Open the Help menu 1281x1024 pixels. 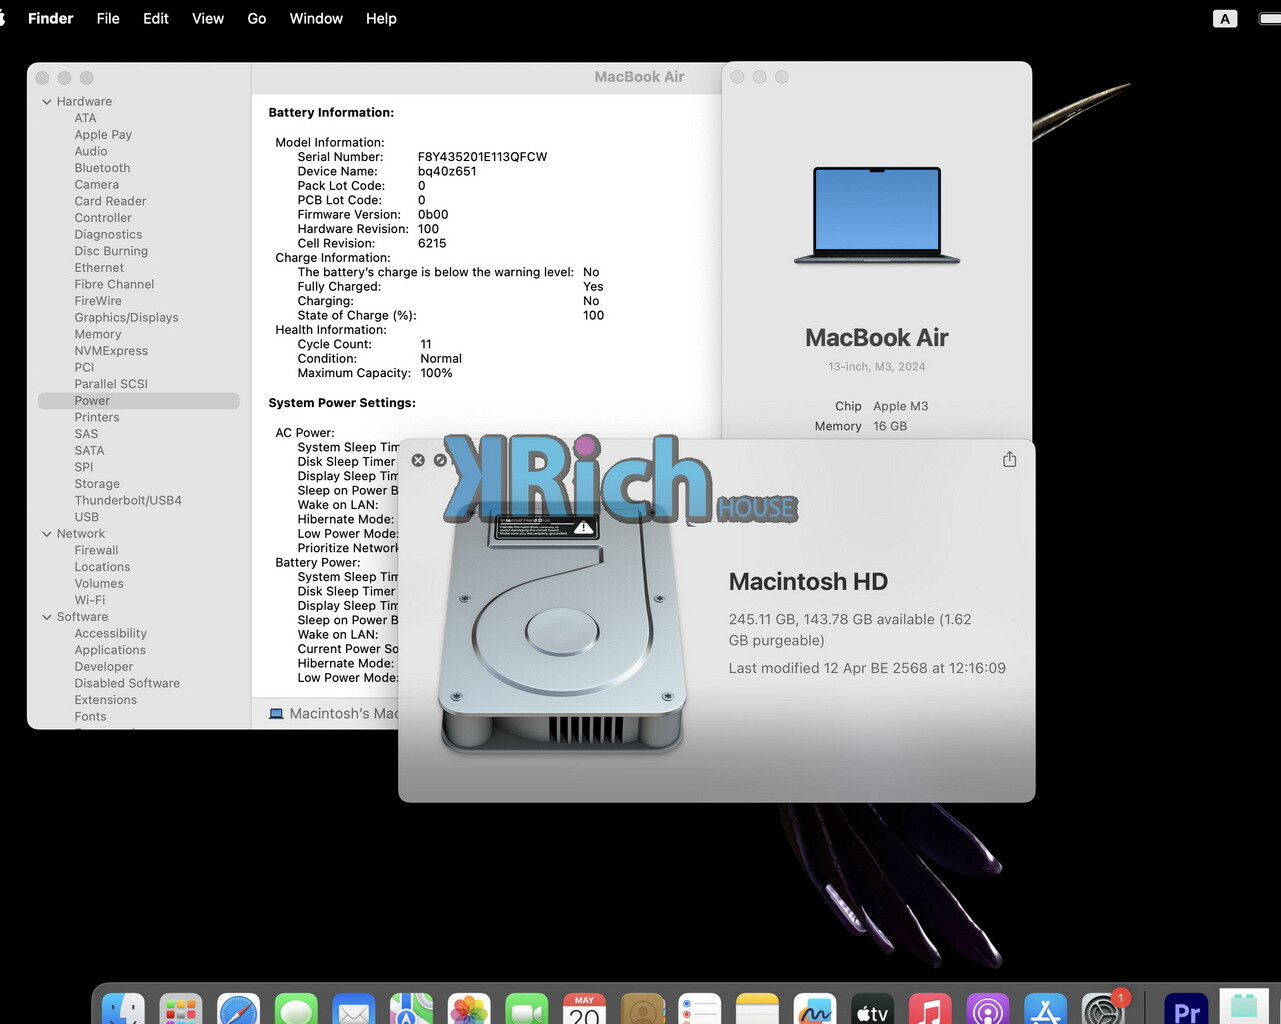coord(381,18)
